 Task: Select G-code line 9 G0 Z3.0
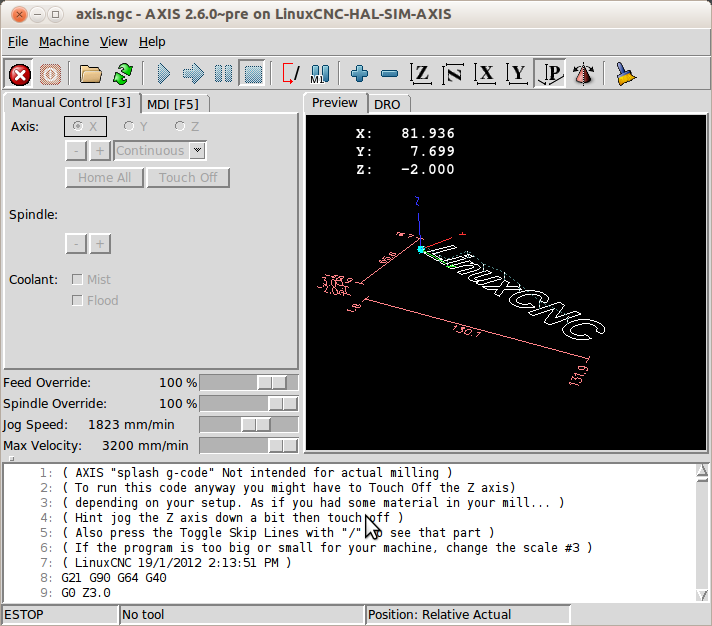pos(86,593)
